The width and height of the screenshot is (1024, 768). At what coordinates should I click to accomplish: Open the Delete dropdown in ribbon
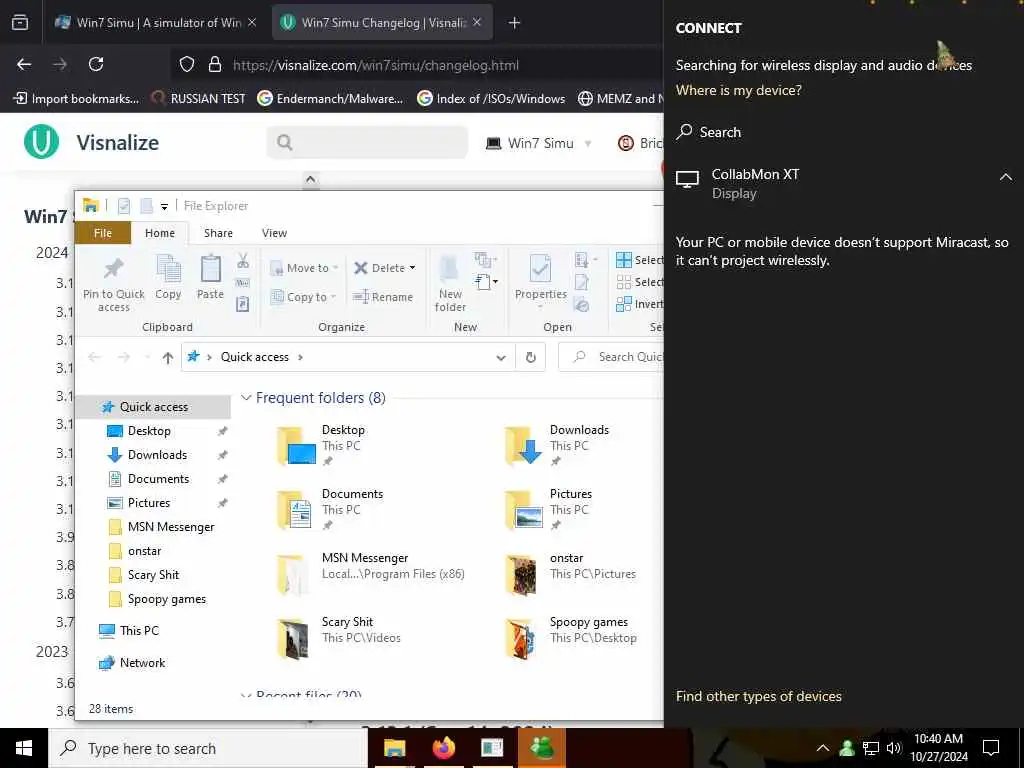click(x=412, y=268)
